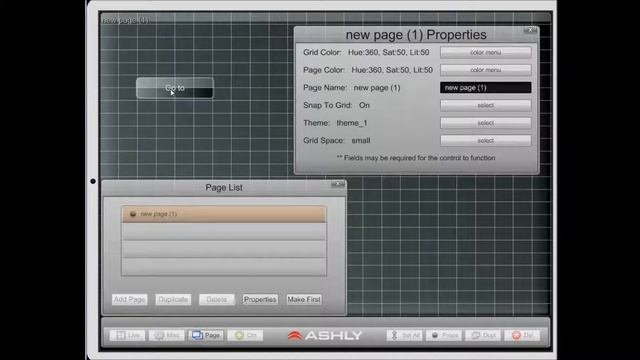Click the Go to button on the canvas
The height and width of the screenshot is (360, 640).
pyautogui.click(x=175, y=88)
